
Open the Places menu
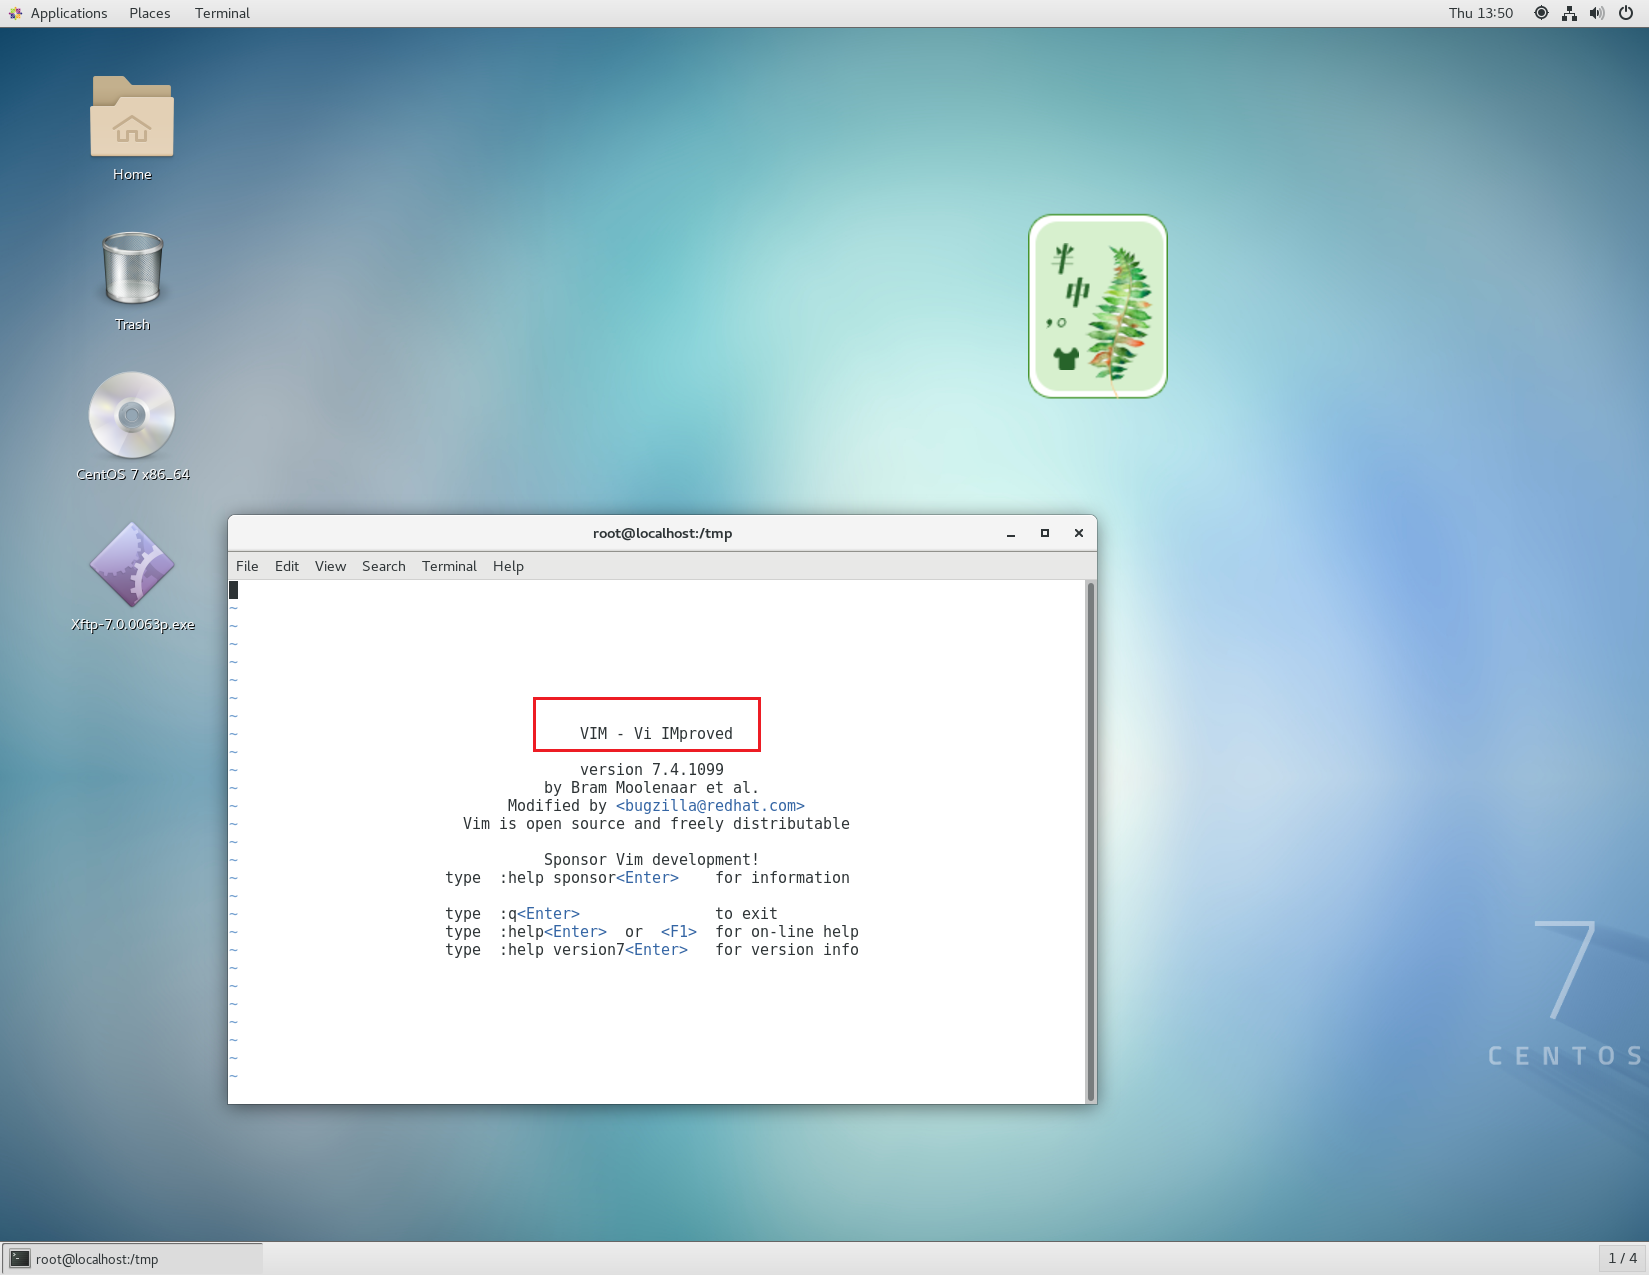(149, 13)
